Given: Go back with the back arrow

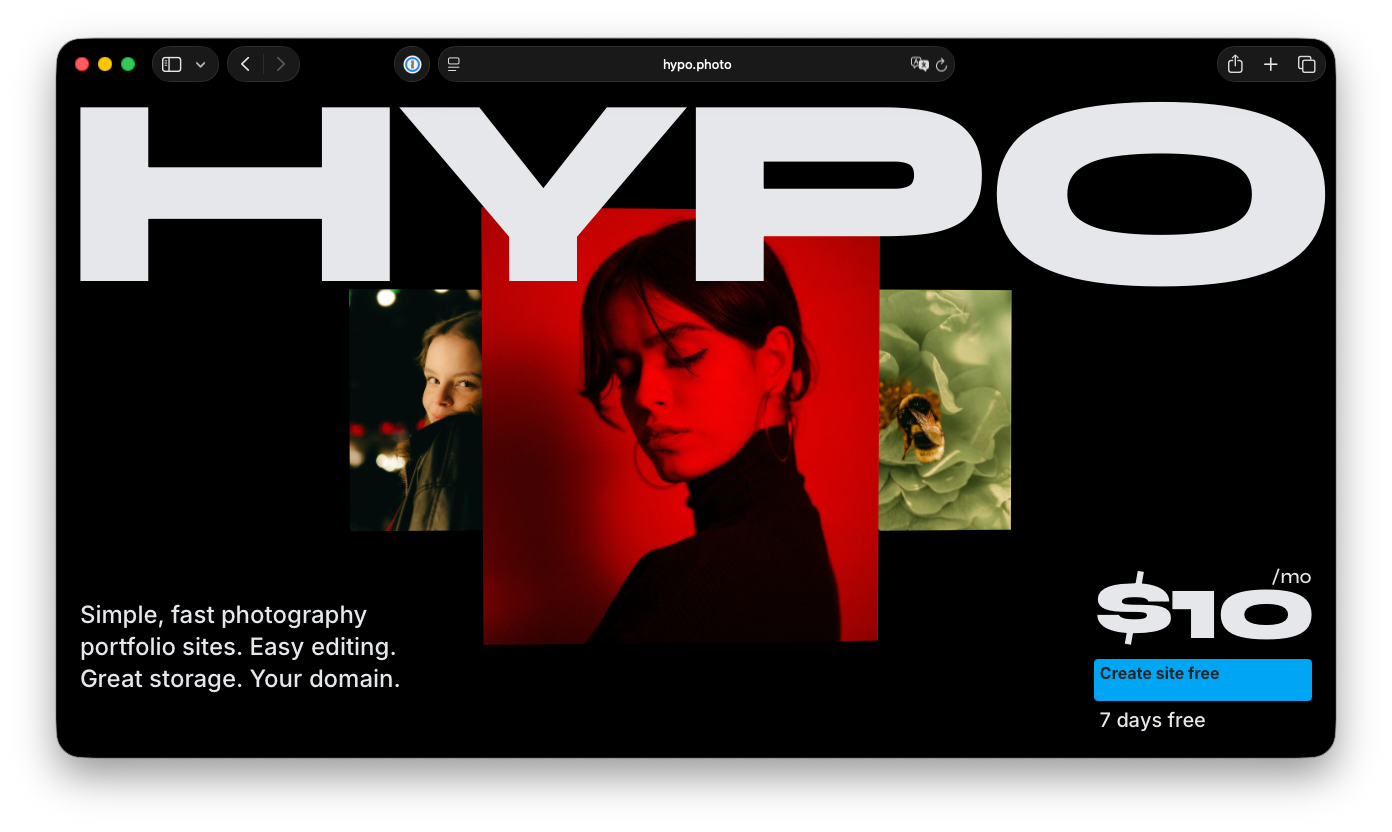Looking at the screenshot, I should tap(245, 64).
